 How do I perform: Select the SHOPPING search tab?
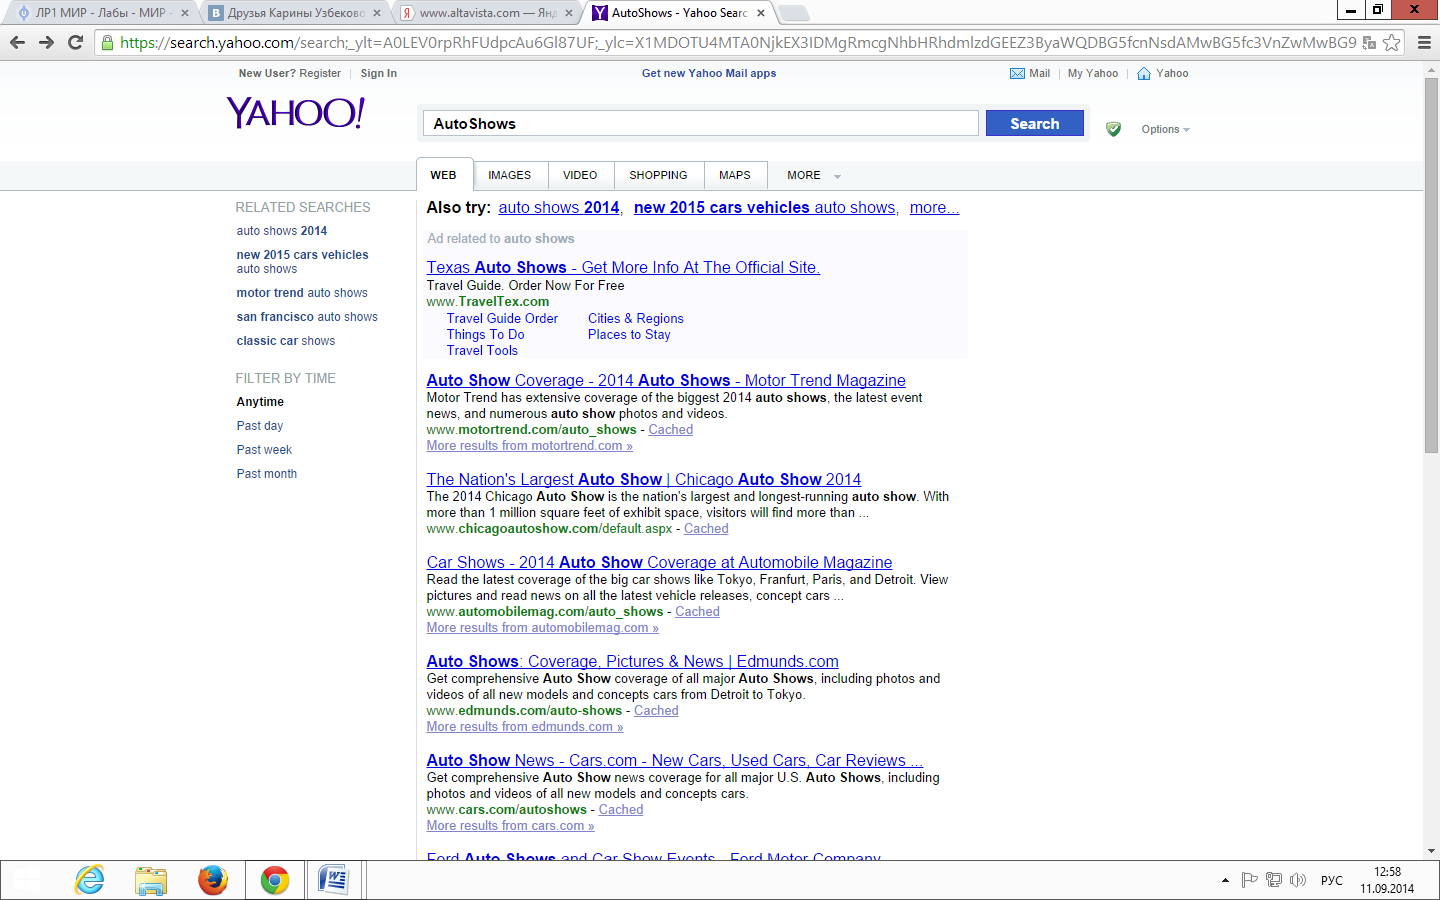click(658, 175)
